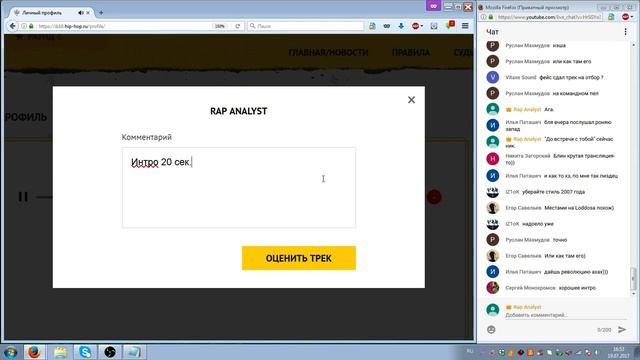Image resolution: width=640 pixels, height=360 pixels.
Task: Click the Vitass Sound author name
Action: tap(521, 78)
